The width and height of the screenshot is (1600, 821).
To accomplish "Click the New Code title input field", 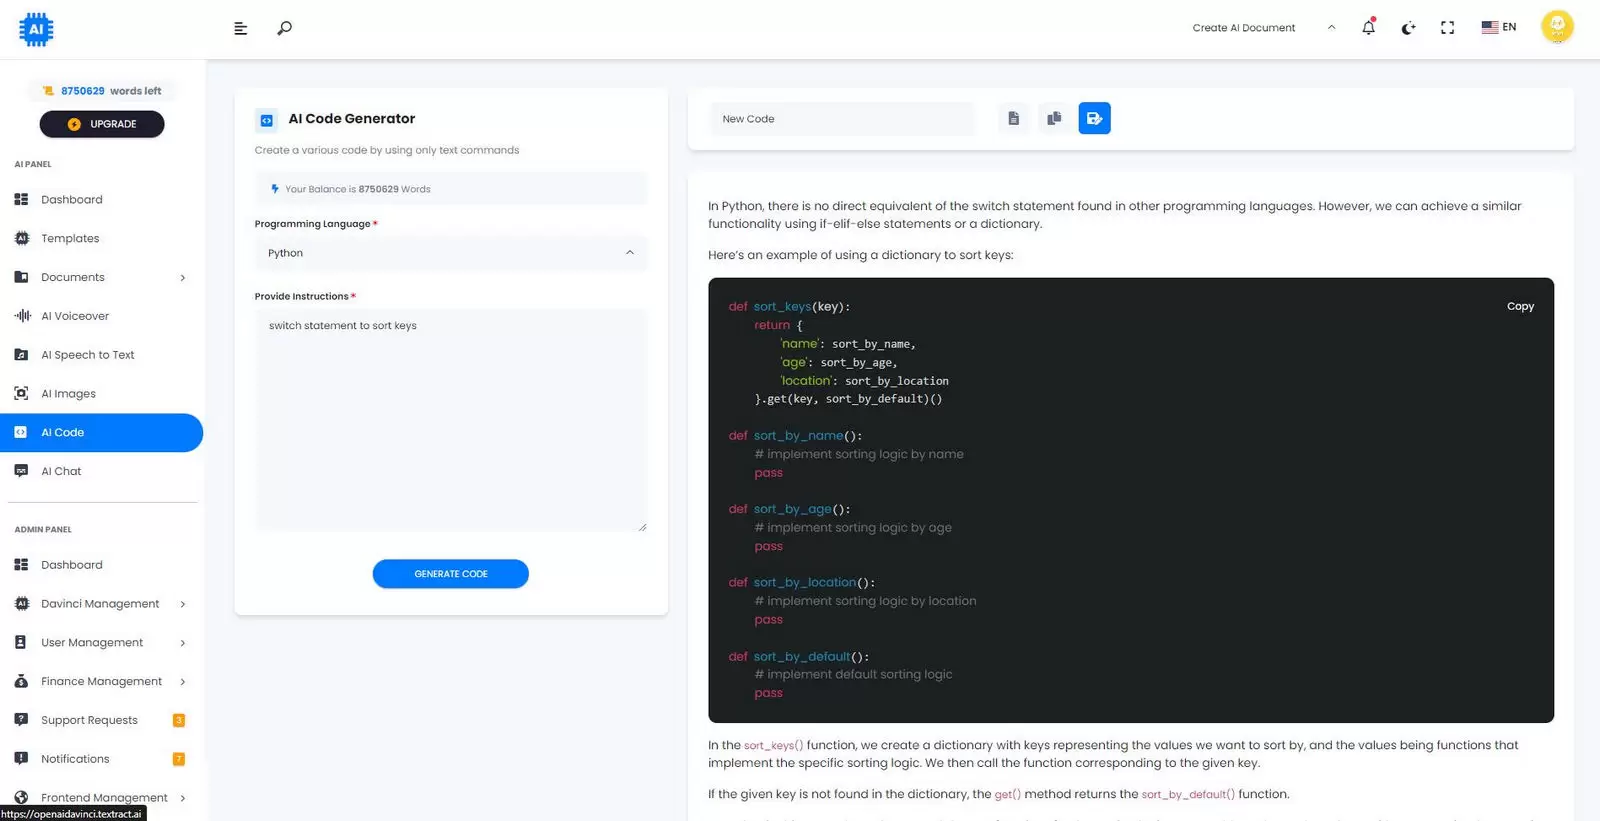I will 842,119.
